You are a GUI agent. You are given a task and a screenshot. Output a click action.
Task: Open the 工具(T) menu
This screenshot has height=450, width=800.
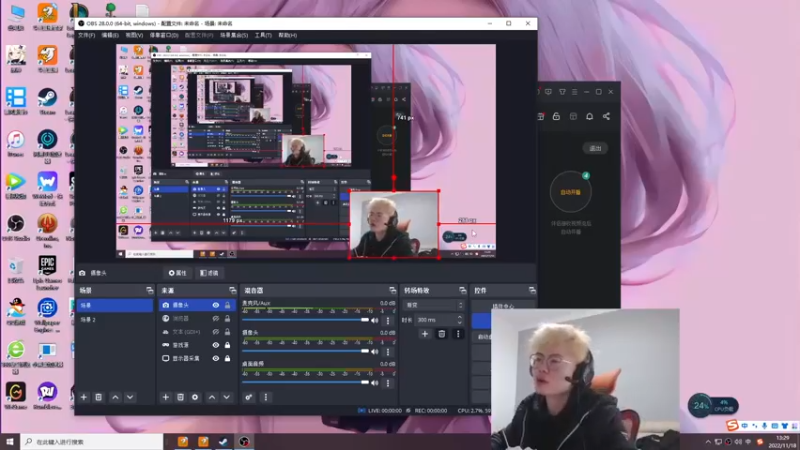point(263,35)
